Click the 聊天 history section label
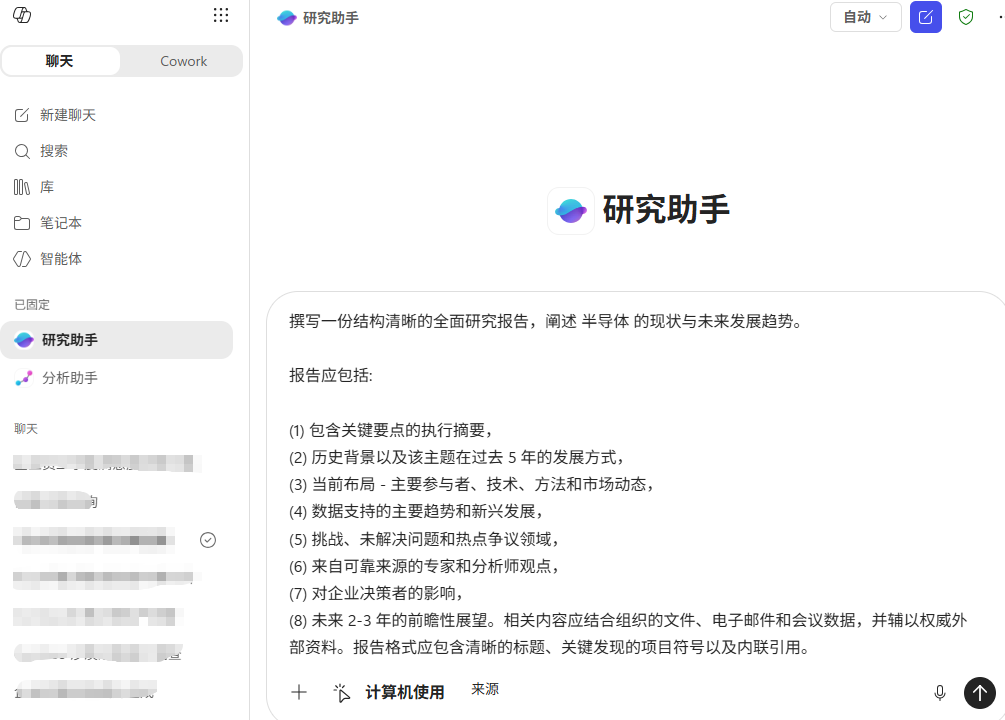 (x=26, y=428)
